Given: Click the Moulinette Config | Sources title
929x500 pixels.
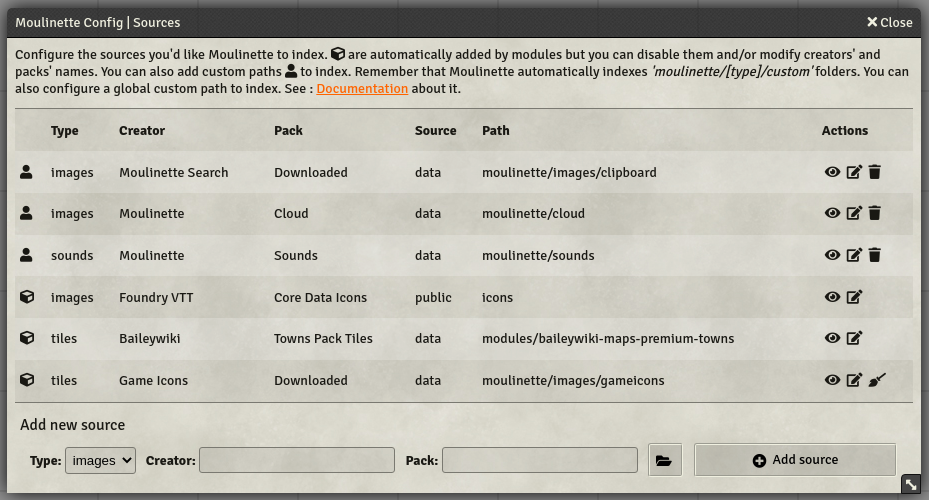Looking at the screenshot, I should (98, 23).
